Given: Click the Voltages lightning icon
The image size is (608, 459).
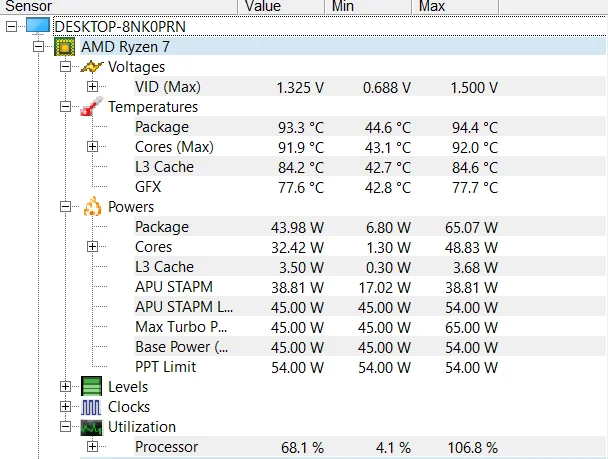Looking at the screenshot, I should (92, 67).
